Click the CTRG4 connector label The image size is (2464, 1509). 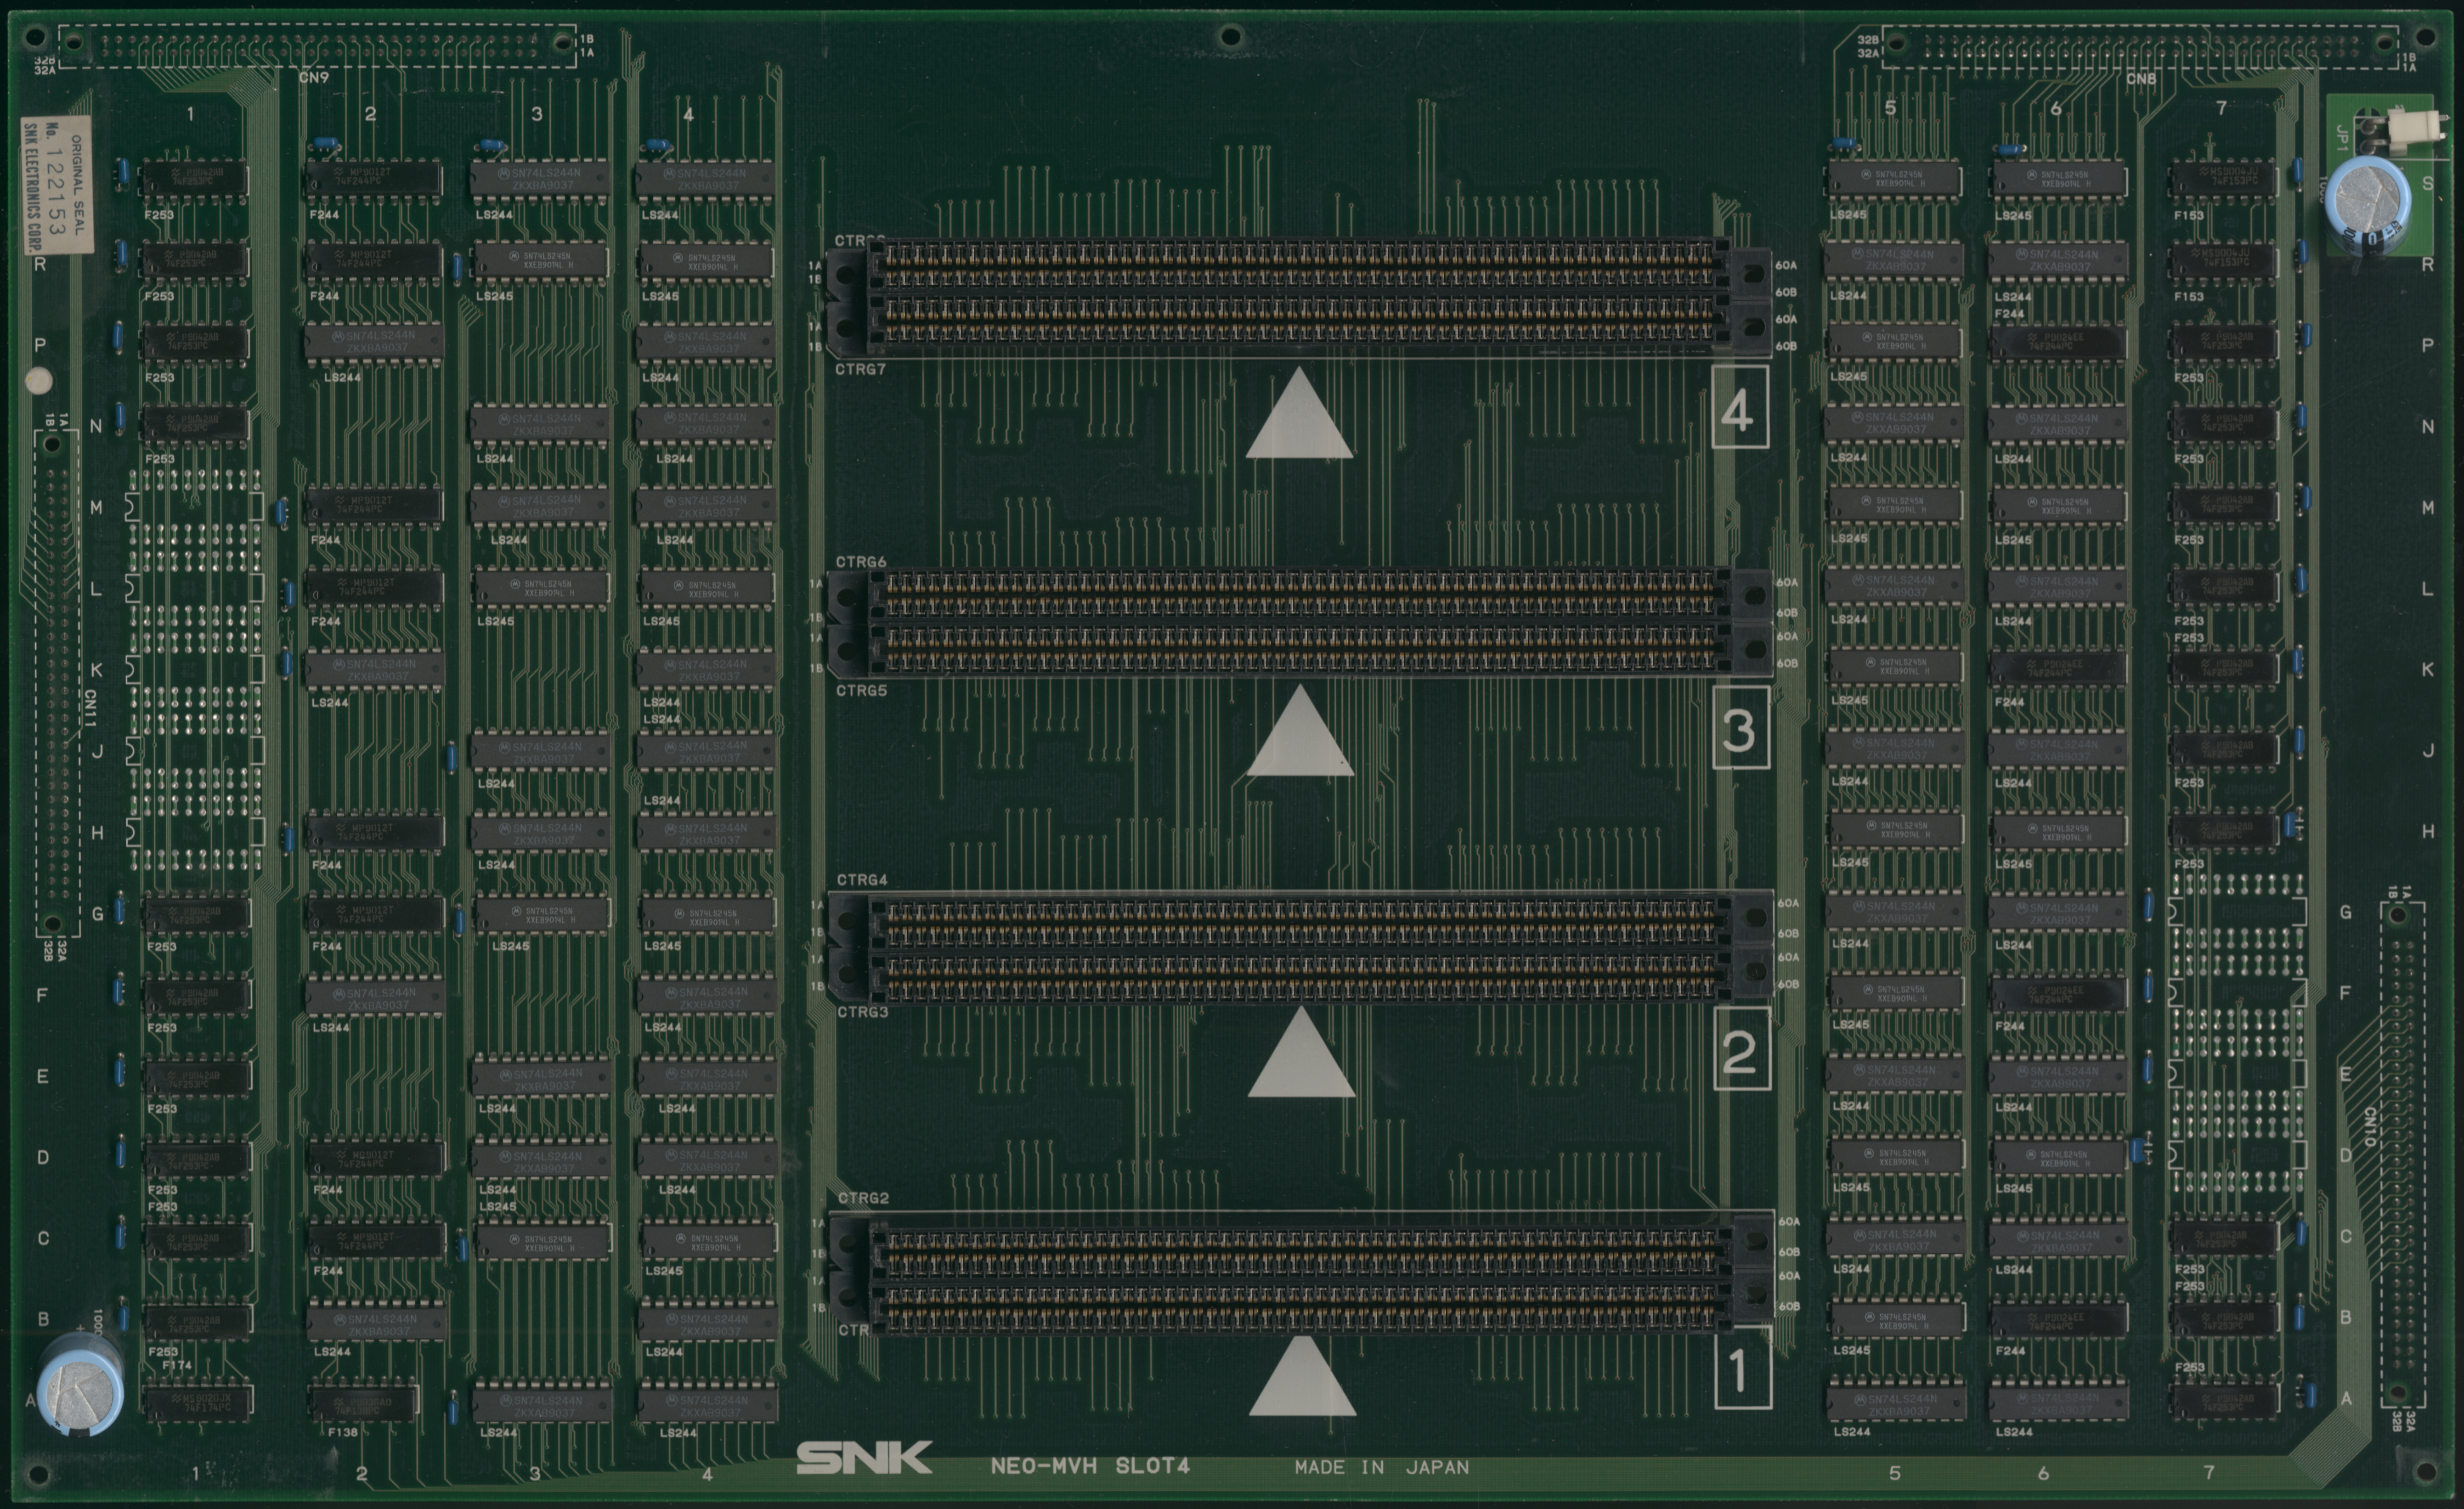[x=862, y=880]
